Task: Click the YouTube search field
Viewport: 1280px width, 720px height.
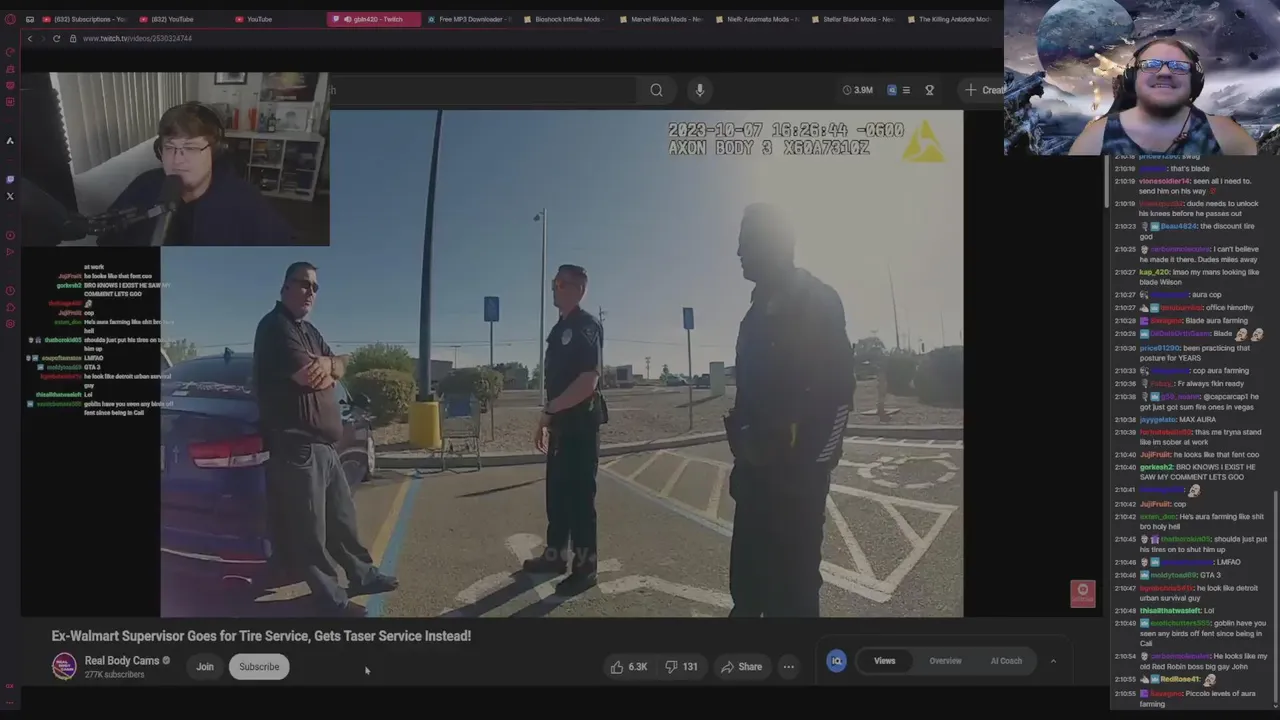Action: [482, 90]
